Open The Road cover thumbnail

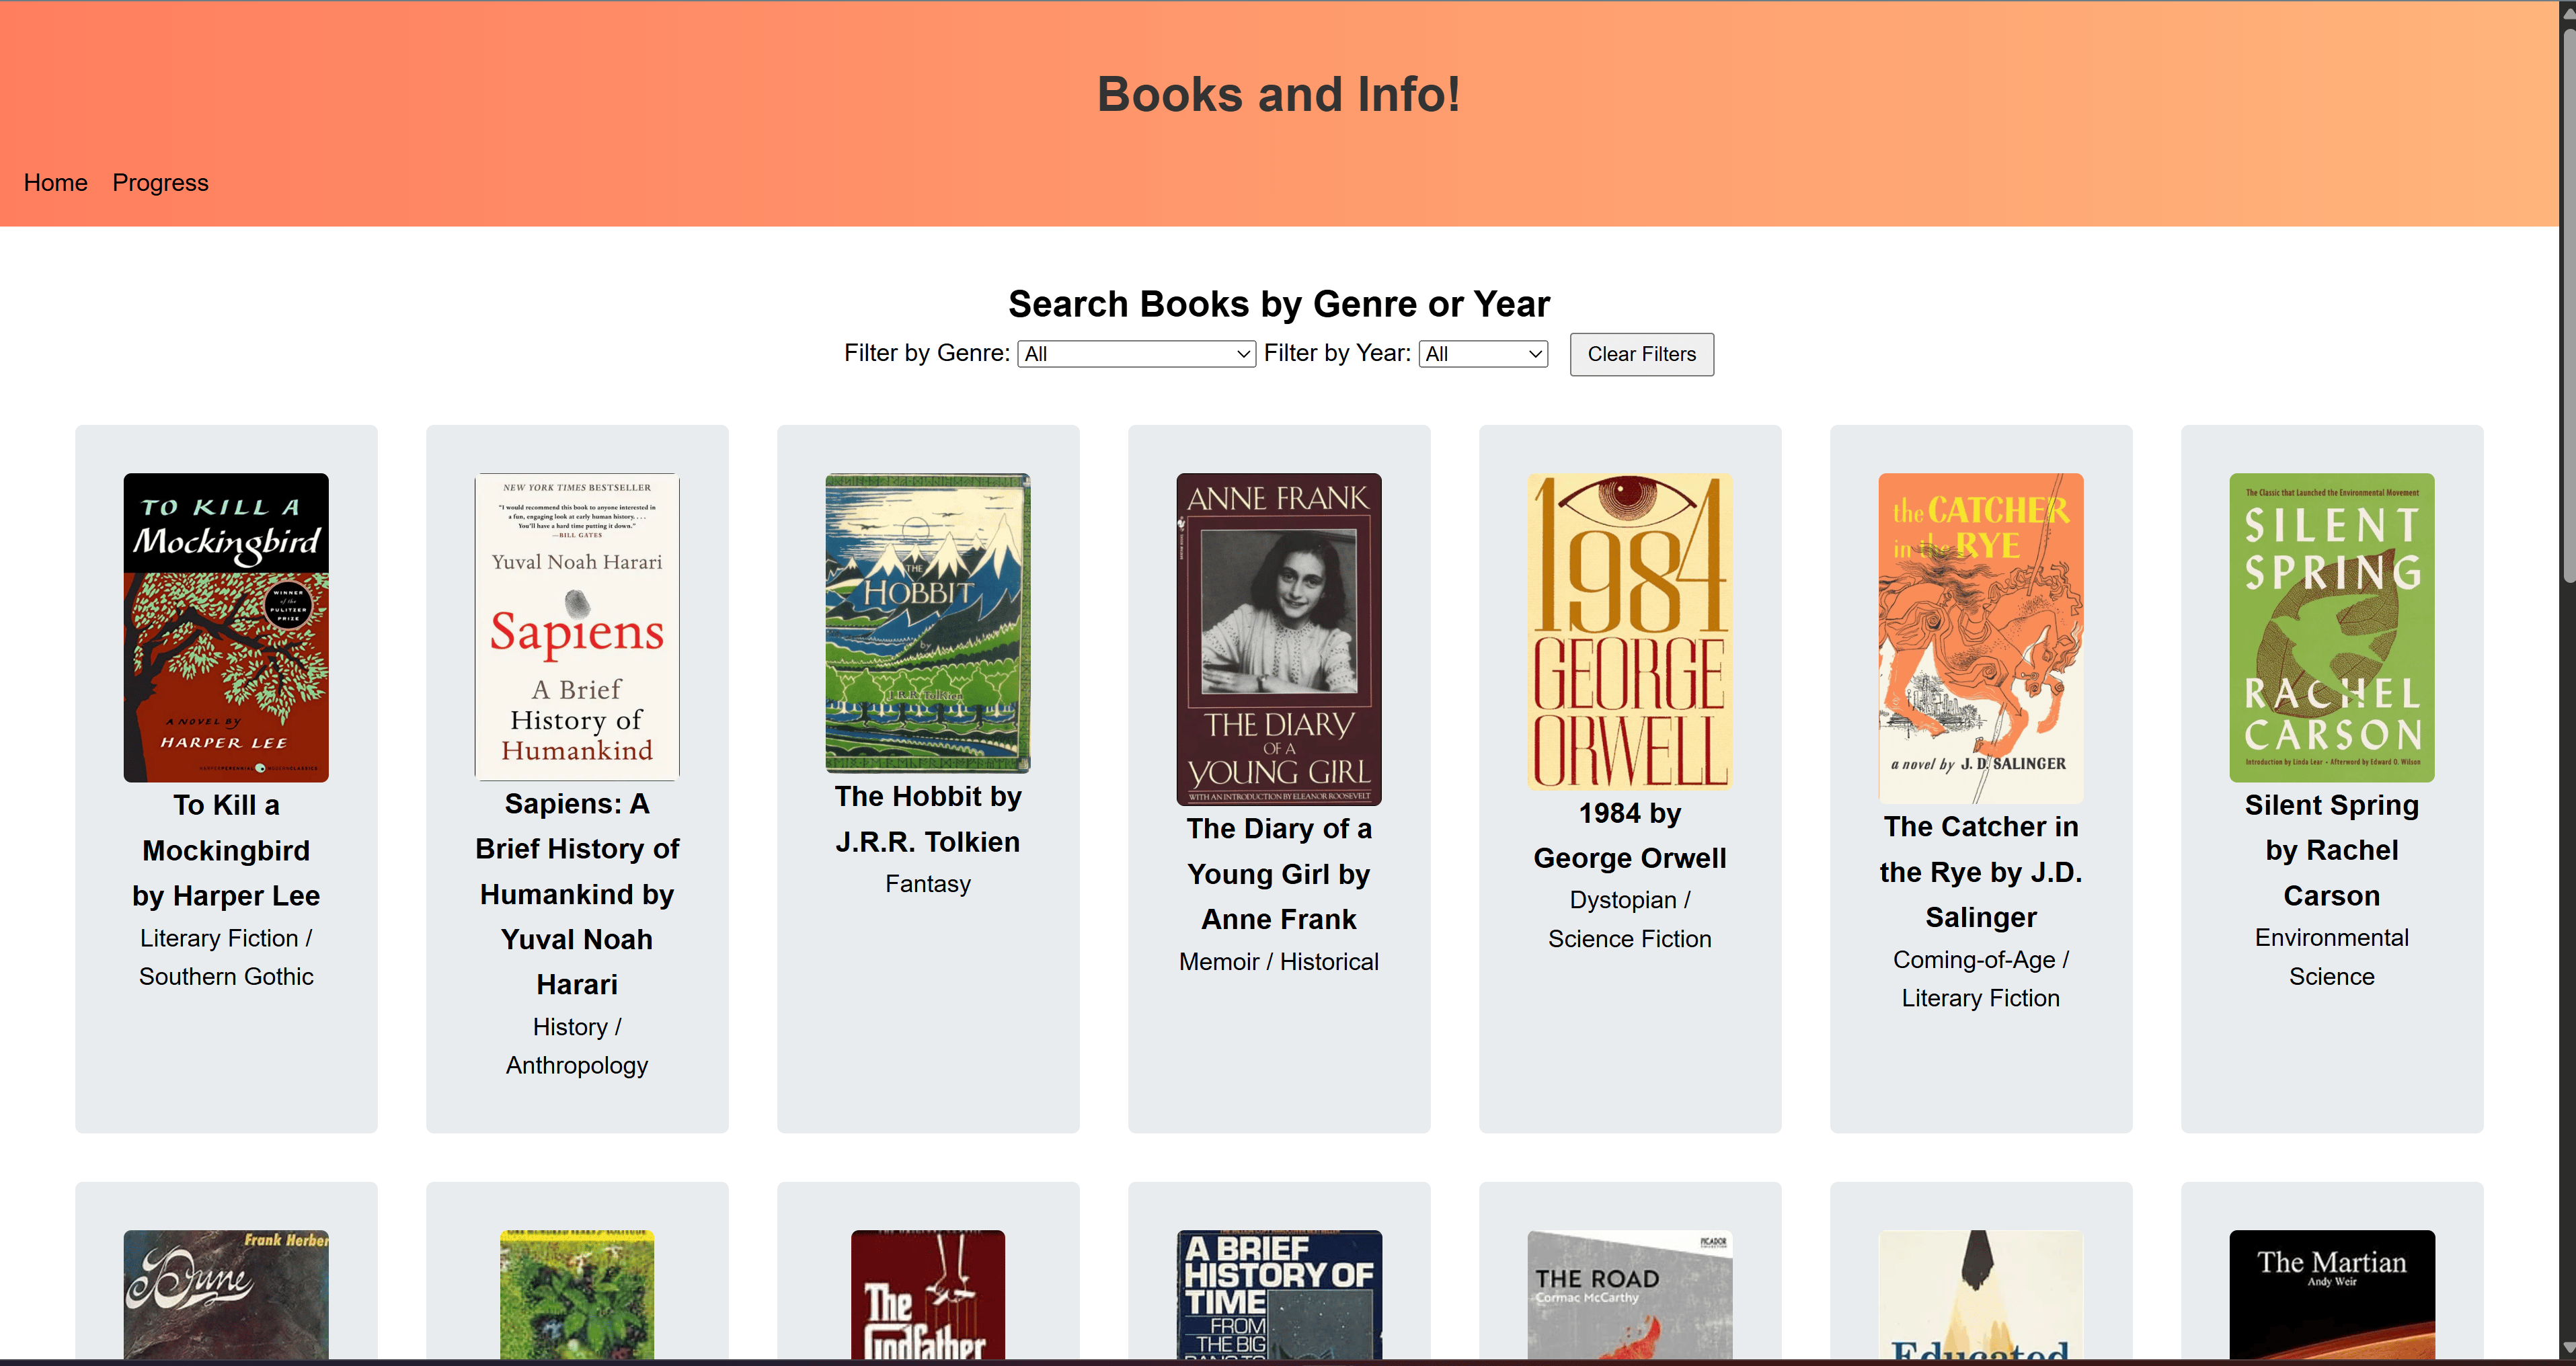point(1630,1294)
